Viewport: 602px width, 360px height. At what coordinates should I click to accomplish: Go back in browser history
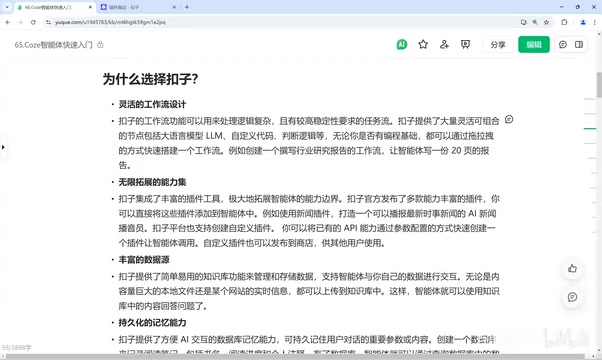pos(8,22)
